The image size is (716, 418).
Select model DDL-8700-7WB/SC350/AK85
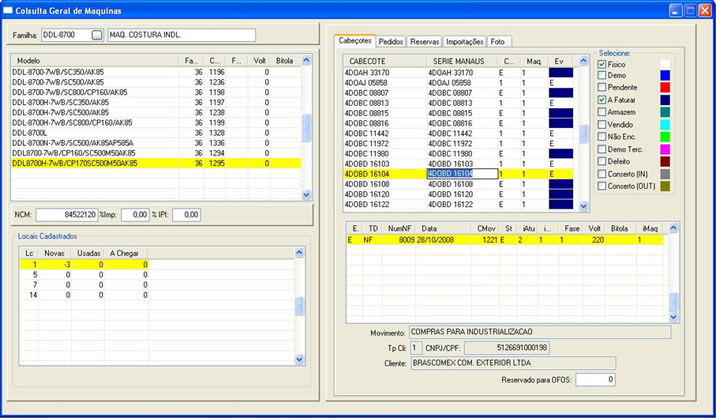(156, 72)
